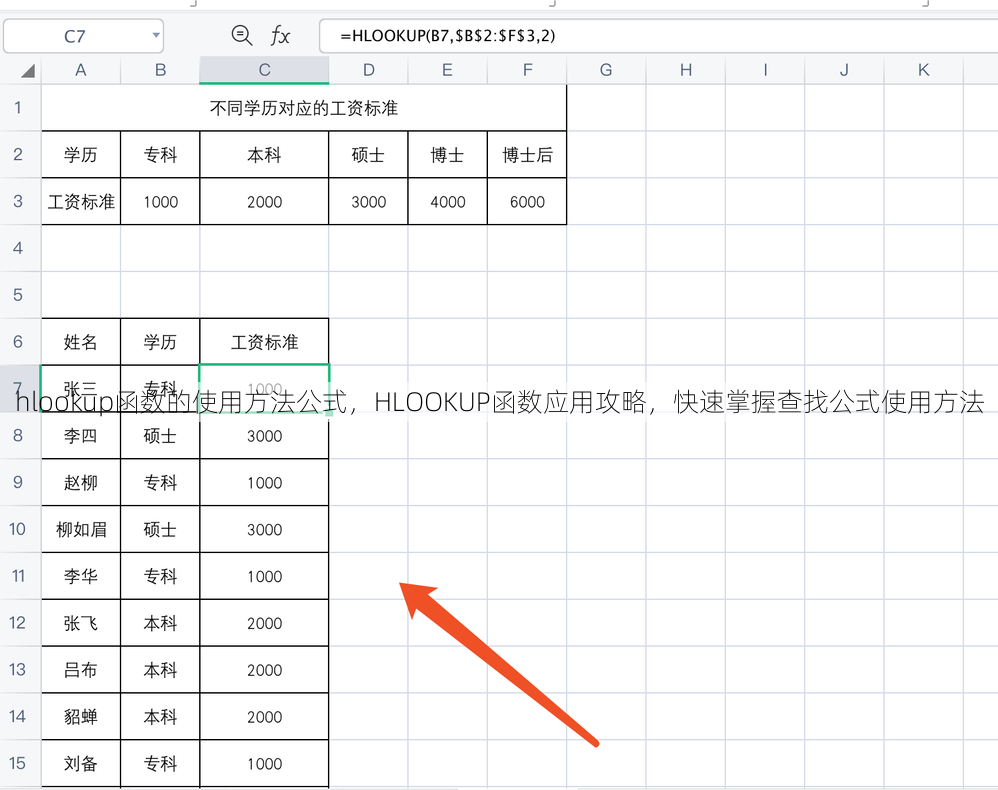Select row 4 header
Screen dimensions: 998x790
[18, 248]
